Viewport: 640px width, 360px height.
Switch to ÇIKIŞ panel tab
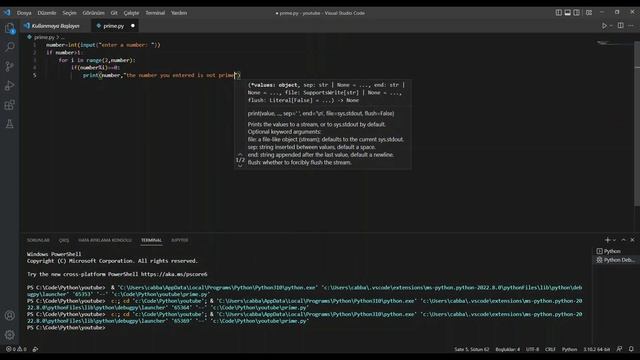[64, 240]
